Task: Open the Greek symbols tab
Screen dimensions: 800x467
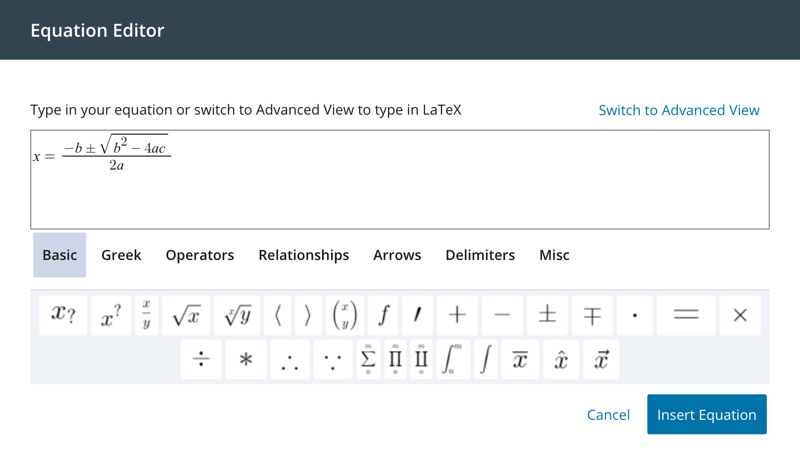Action: tap(121, 255)
